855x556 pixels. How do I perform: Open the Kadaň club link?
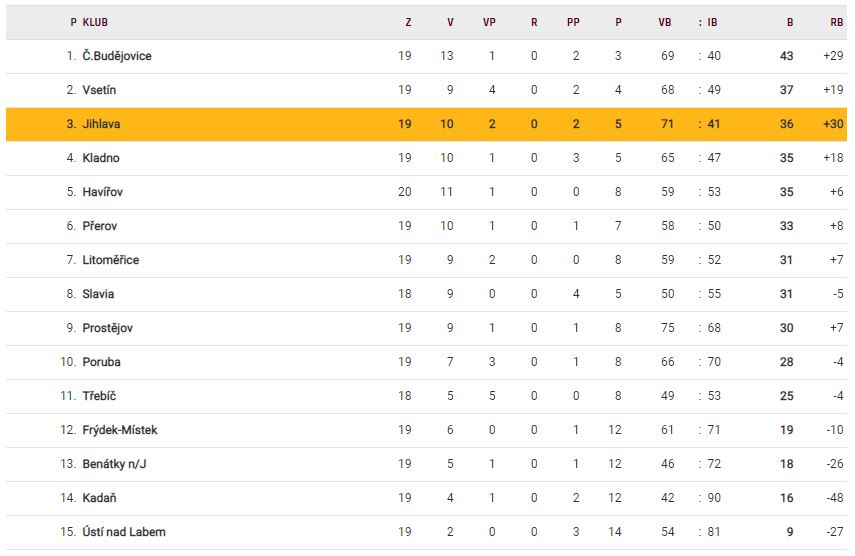[100, 498]
